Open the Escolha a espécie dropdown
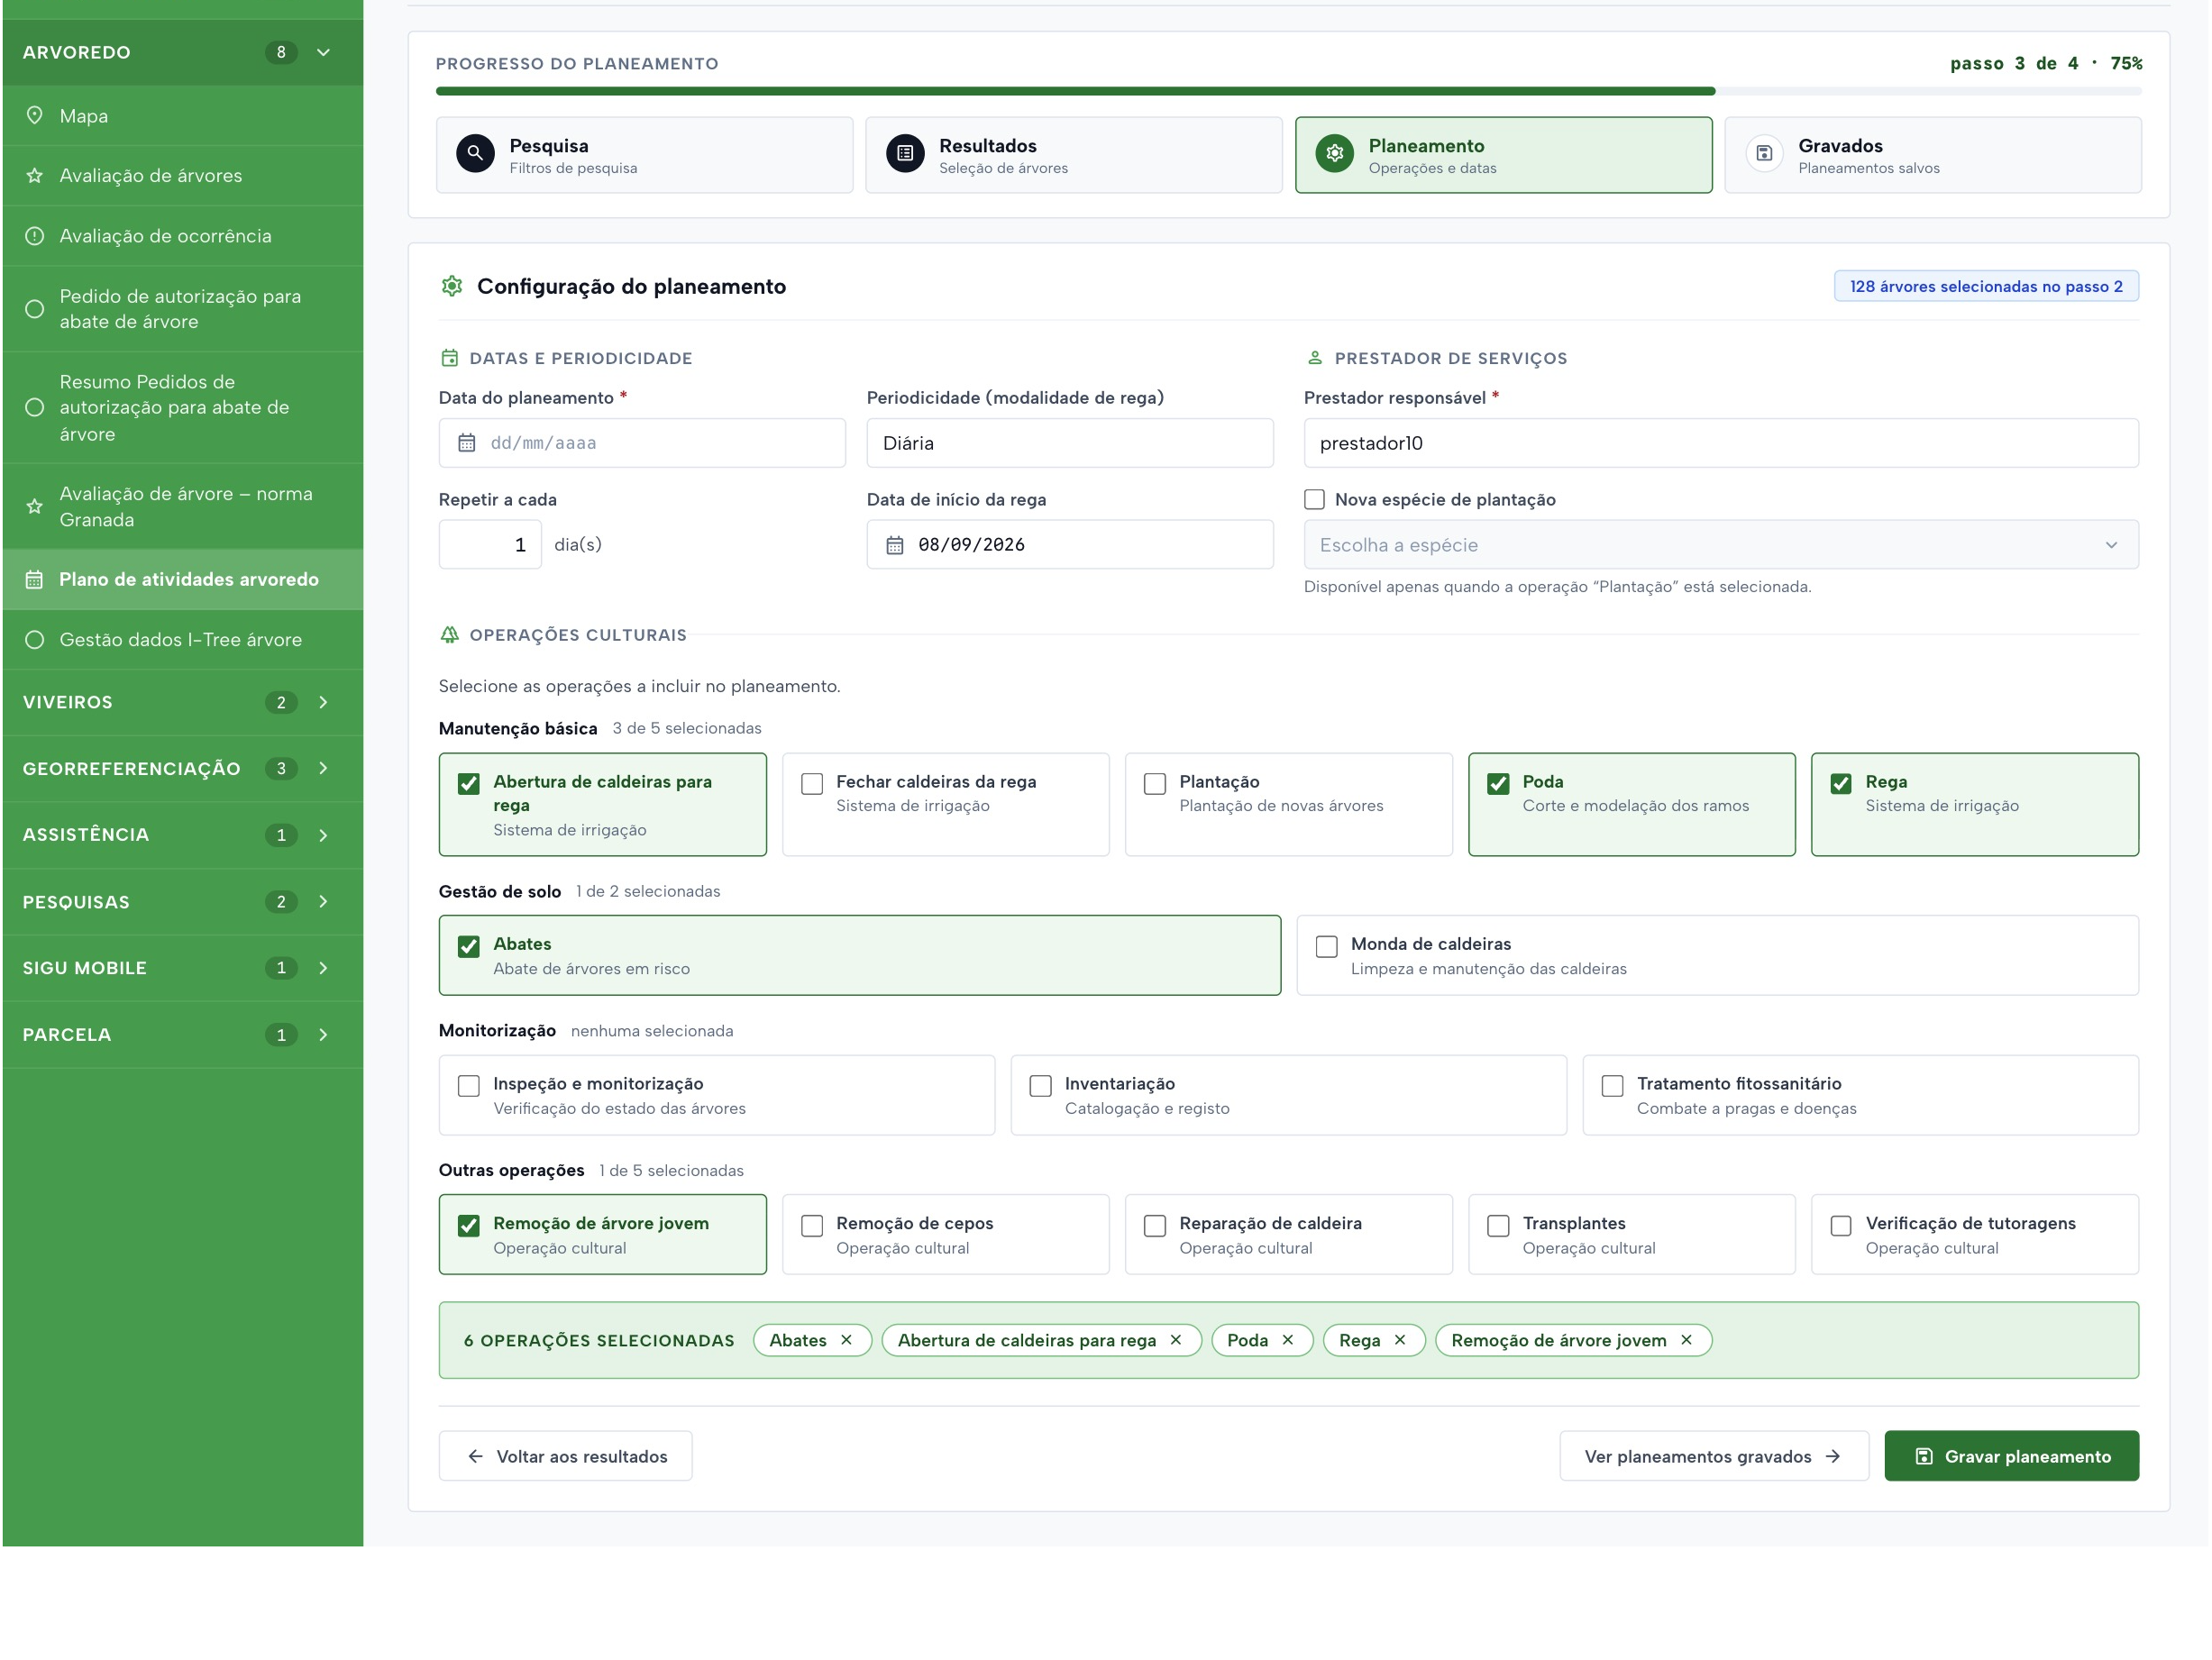Viewport: 2212px width, 1660px height. pos(1721,545)
